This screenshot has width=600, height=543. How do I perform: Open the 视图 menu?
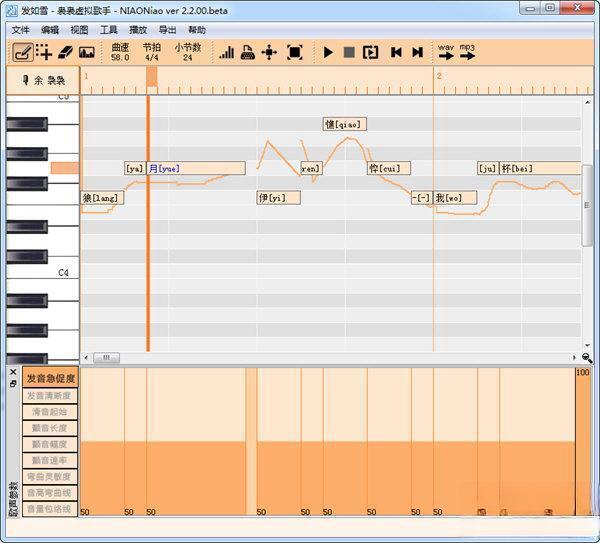coord(79,30)
